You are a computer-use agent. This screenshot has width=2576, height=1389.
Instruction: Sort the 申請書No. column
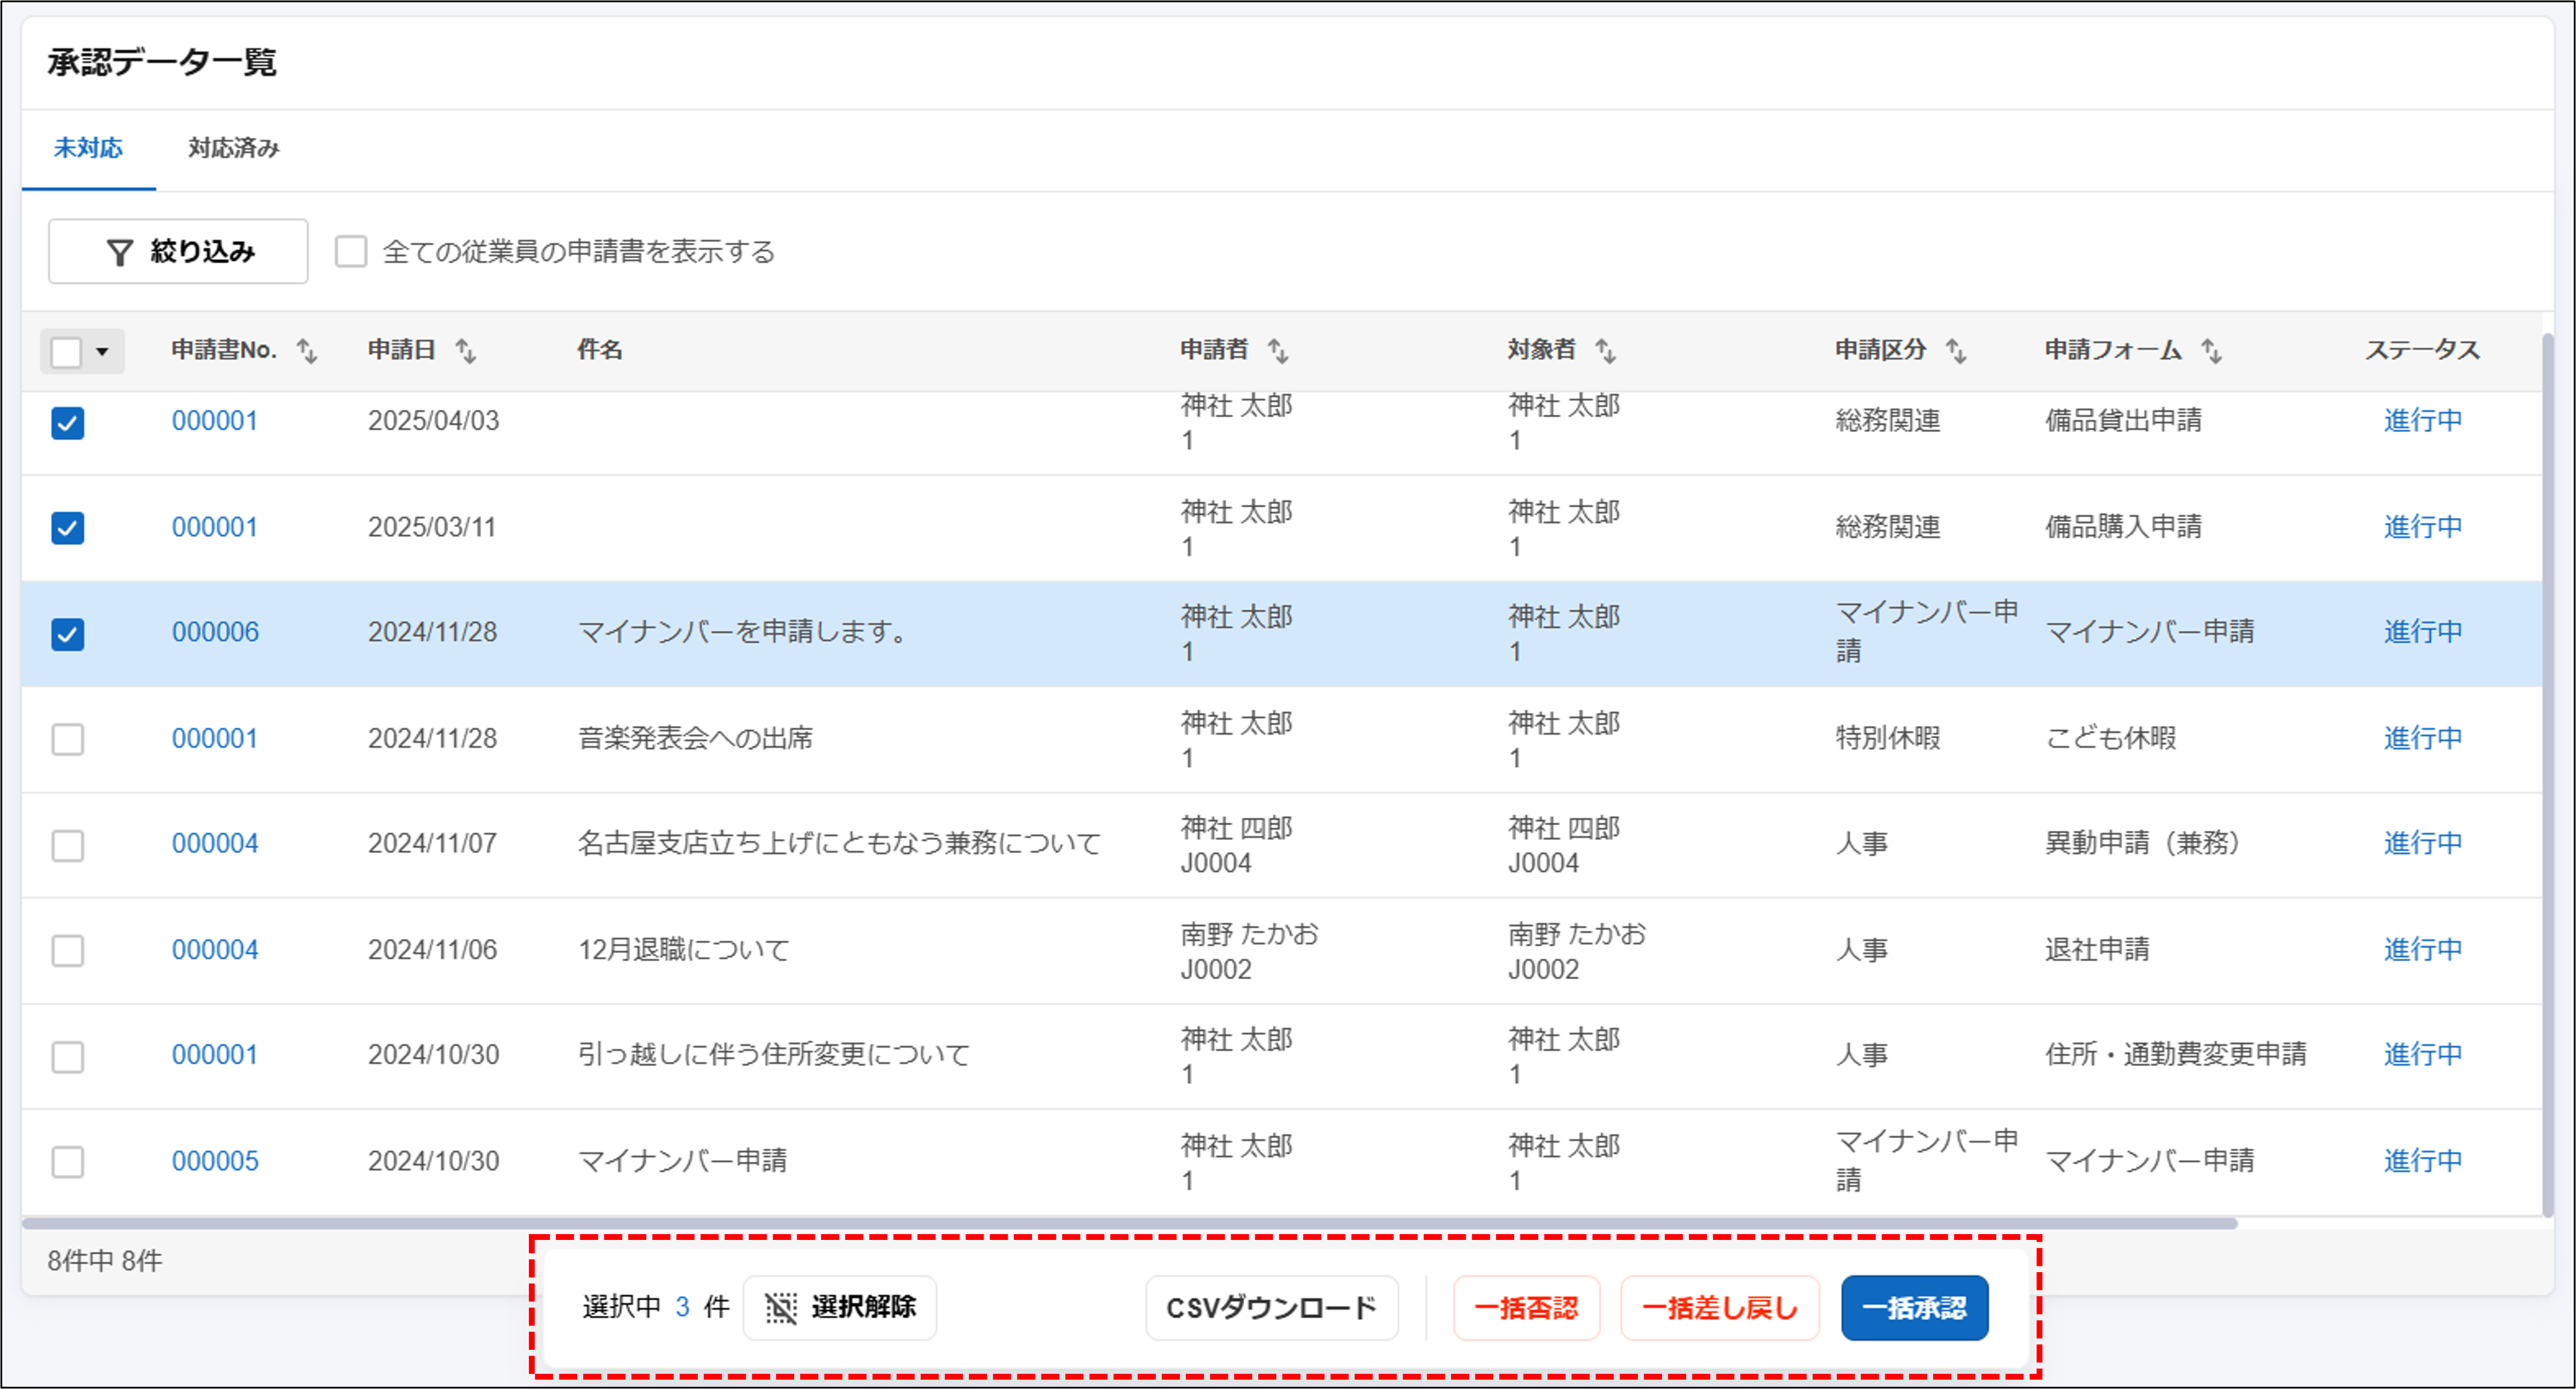coord(308,351)
